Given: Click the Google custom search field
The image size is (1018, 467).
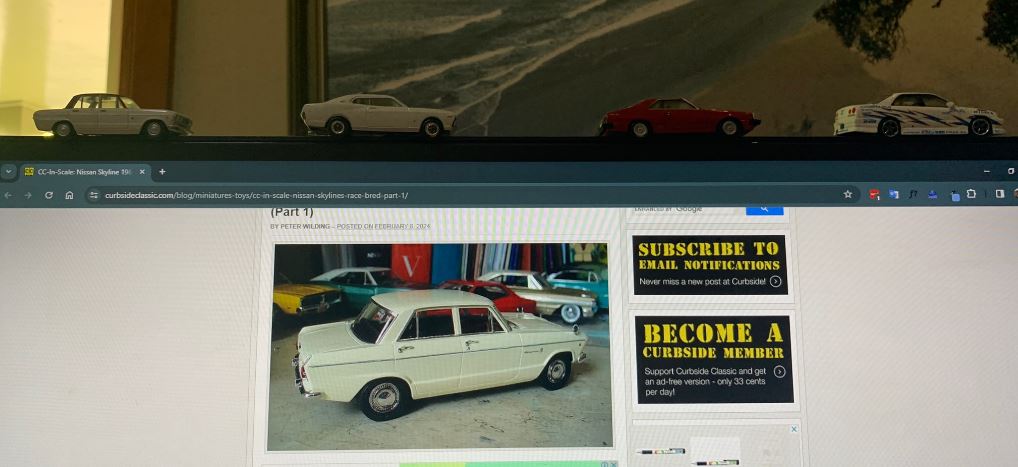Looking at the screenshot, I should pyautogui.click(x=687, y=209).
